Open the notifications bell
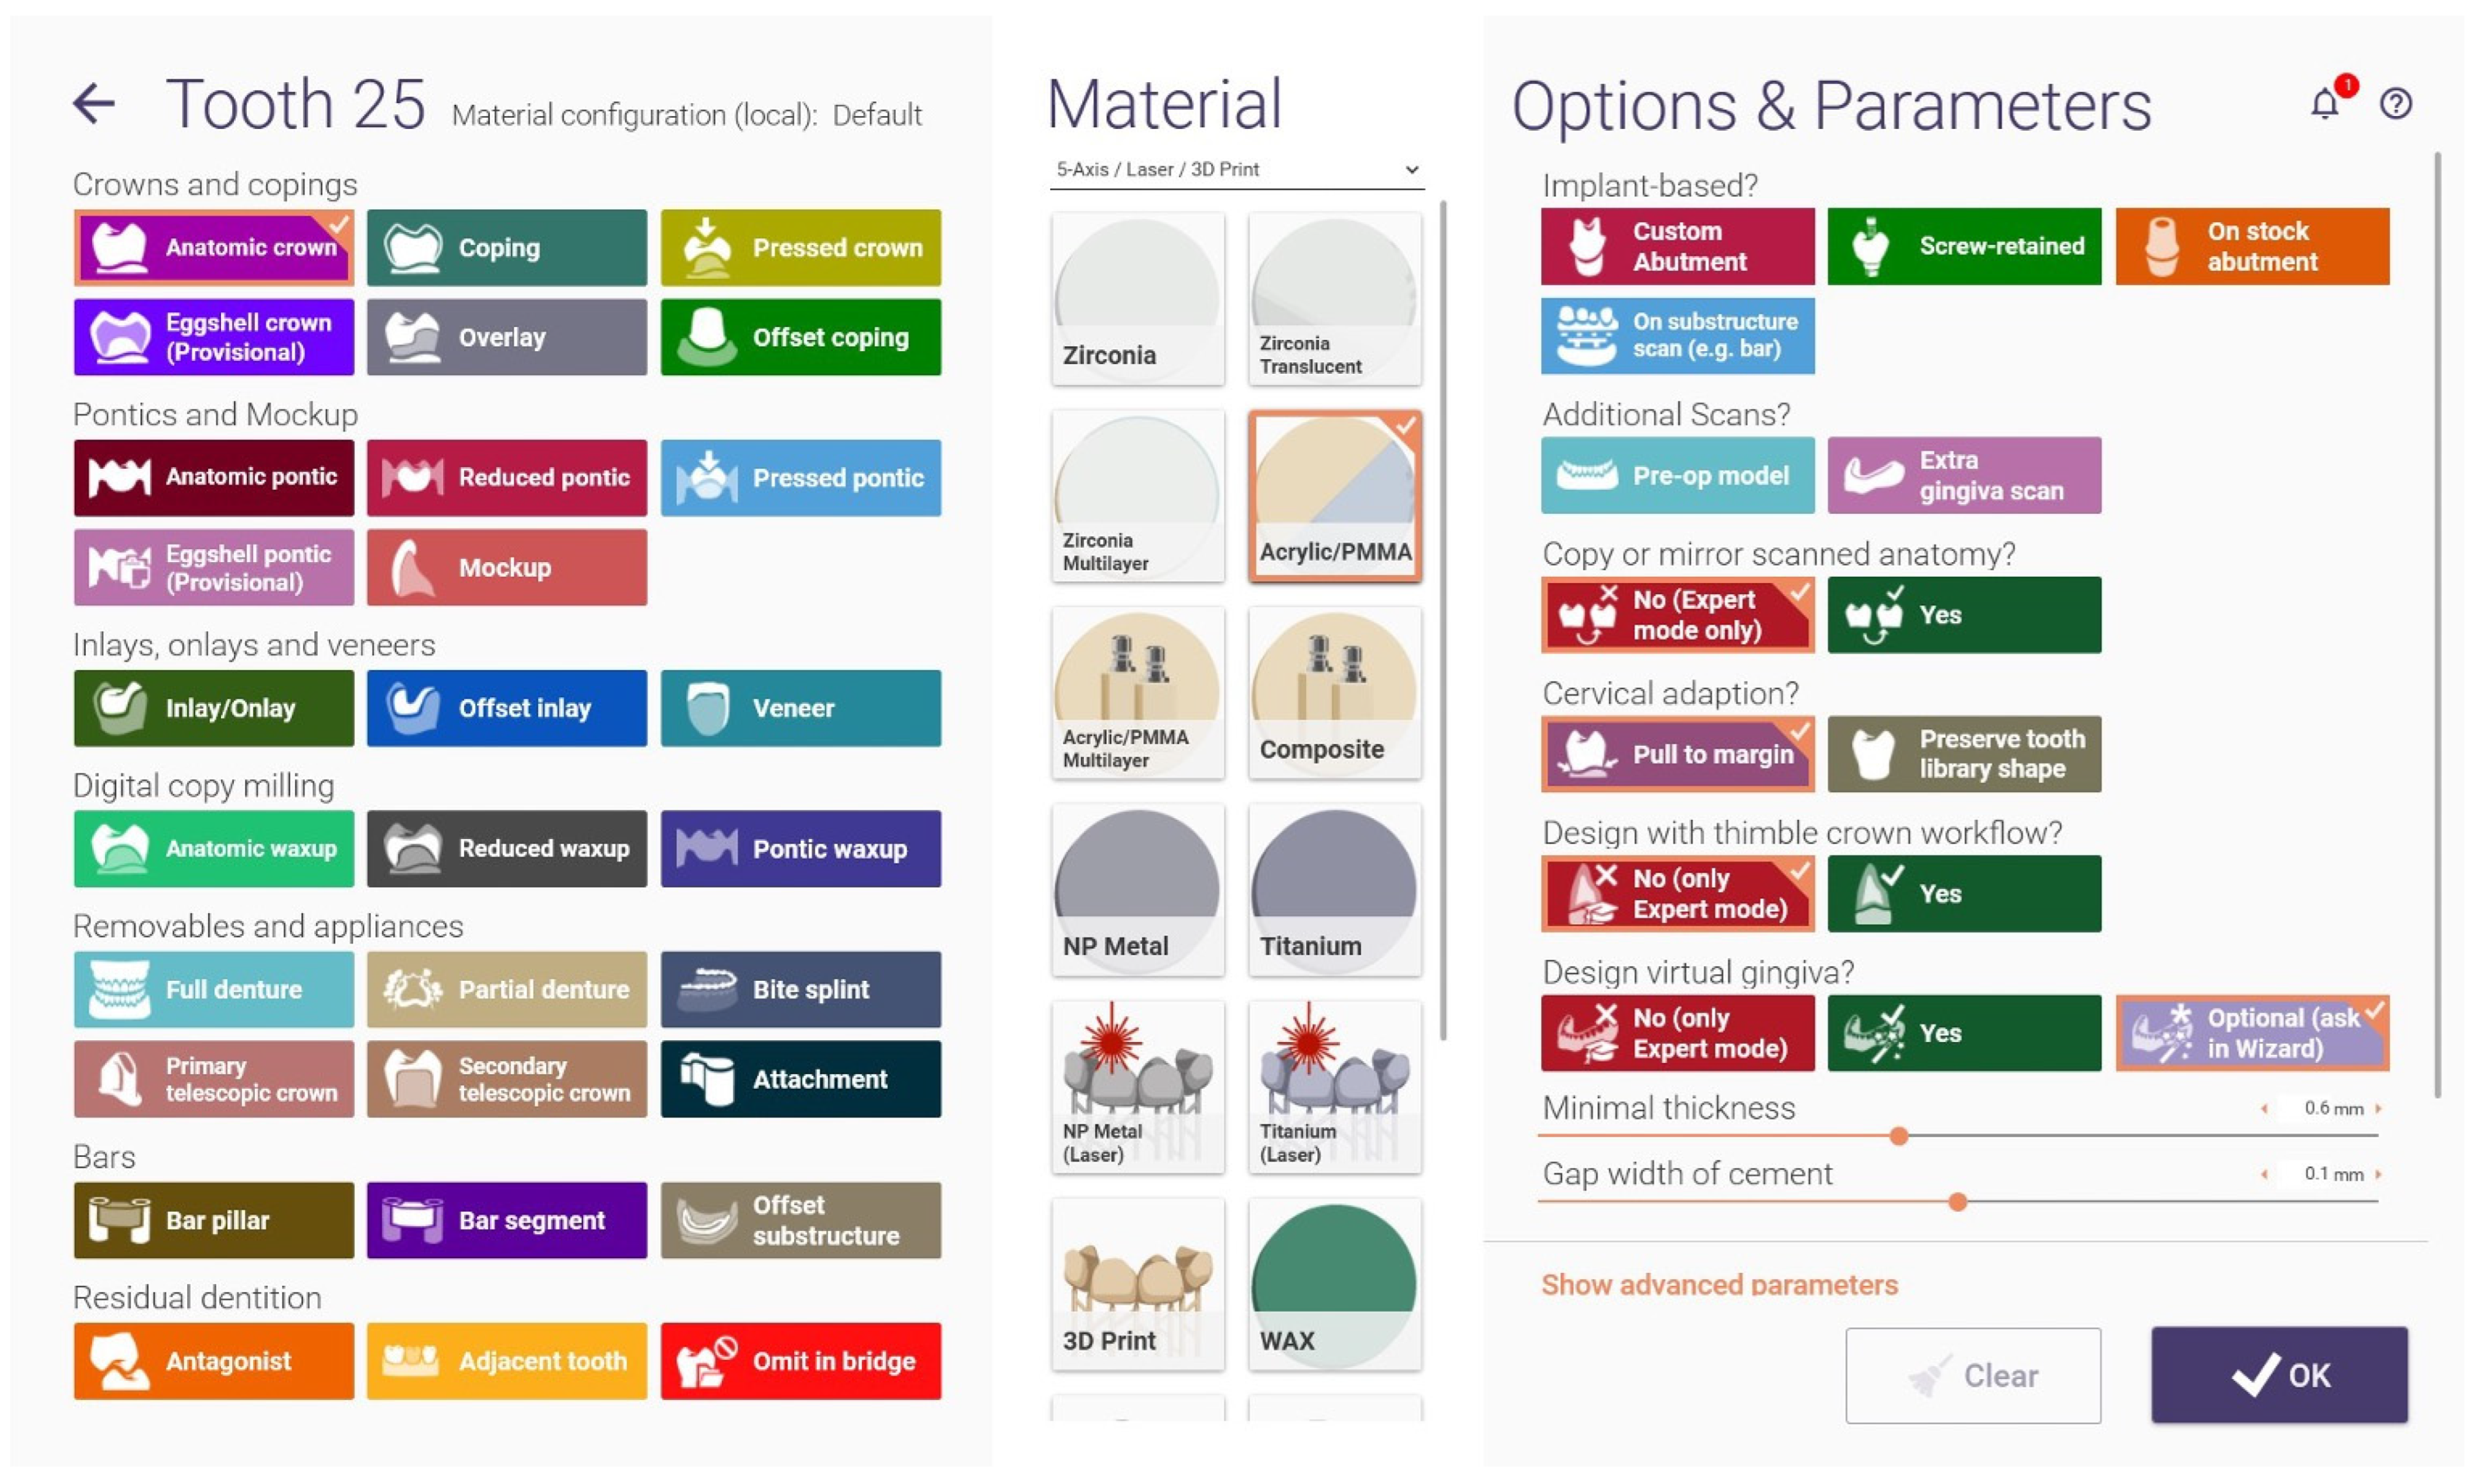The image size is (2481, 1484). [2324, 104]
